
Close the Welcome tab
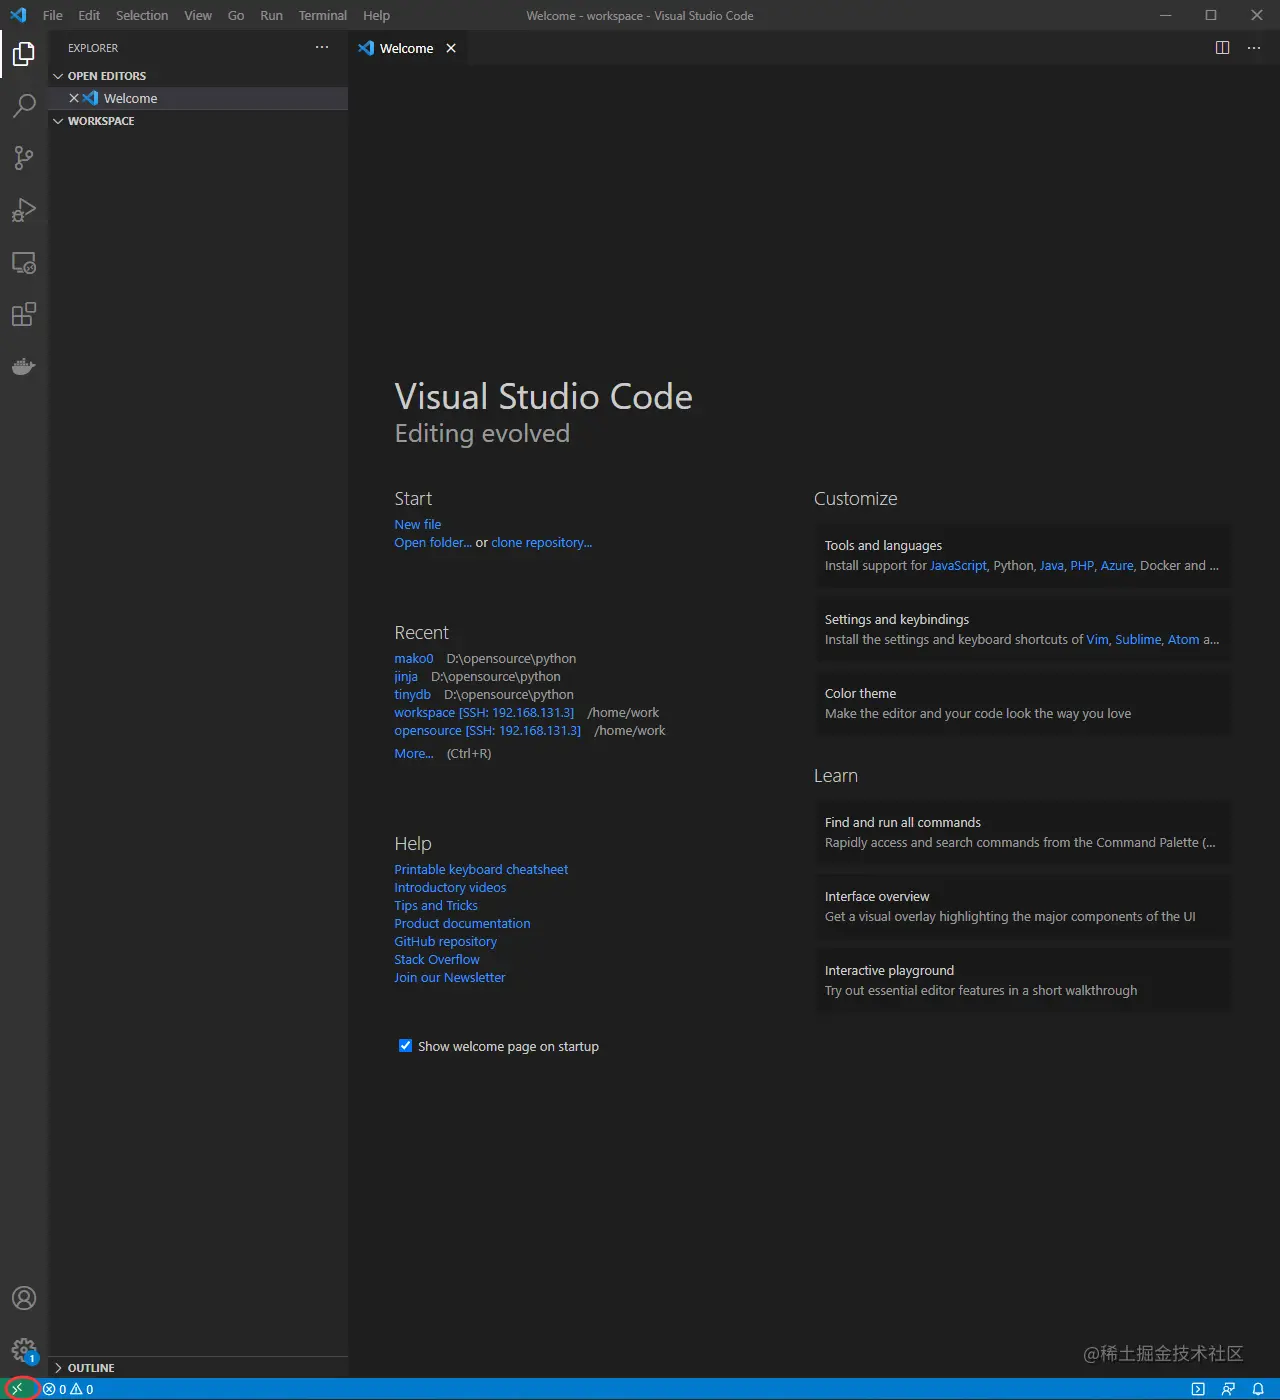pyautogui.click(x=451, y=48)
